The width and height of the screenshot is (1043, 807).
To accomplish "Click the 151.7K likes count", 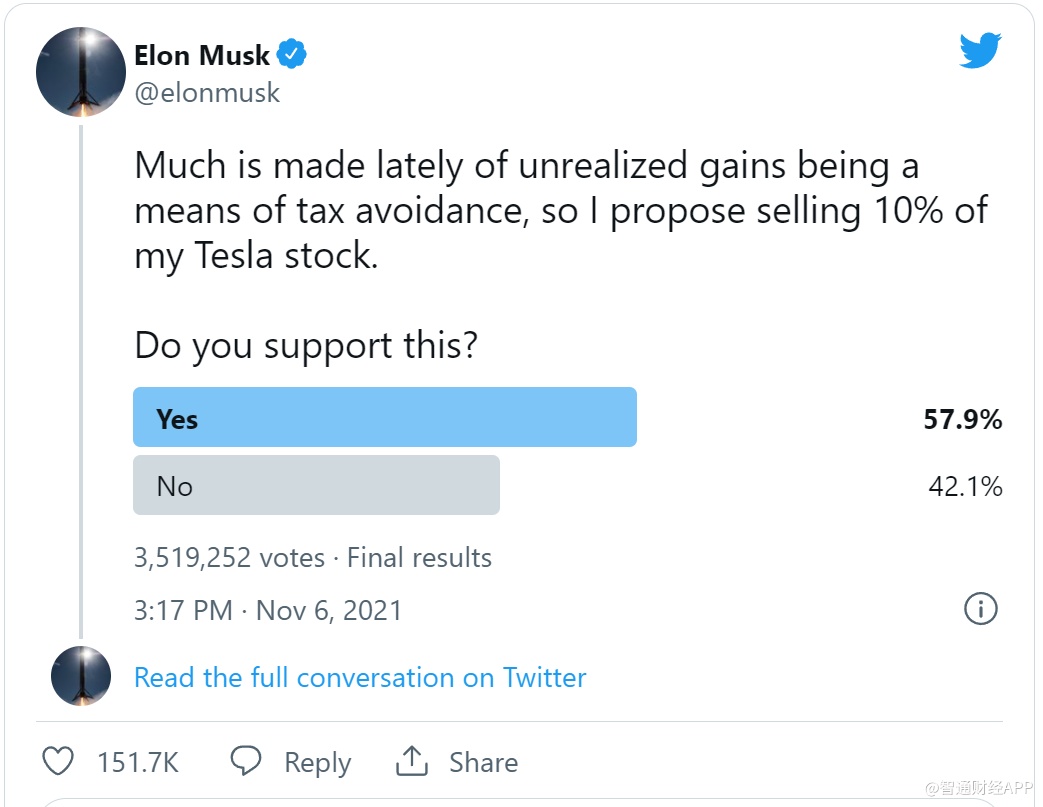I will tap(138, 763).
